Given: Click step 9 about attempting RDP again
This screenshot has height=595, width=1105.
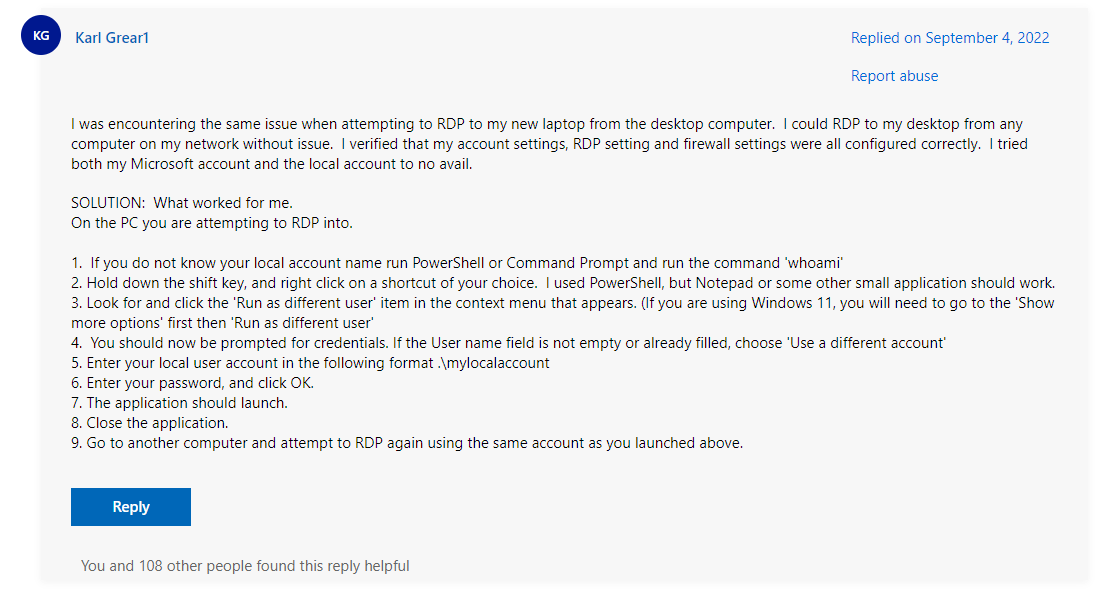Looking at the screenshot, I should (407, 443).
